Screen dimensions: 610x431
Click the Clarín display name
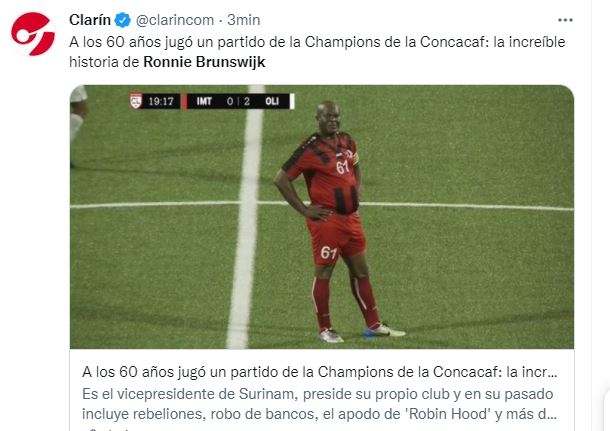coord(90,20)
